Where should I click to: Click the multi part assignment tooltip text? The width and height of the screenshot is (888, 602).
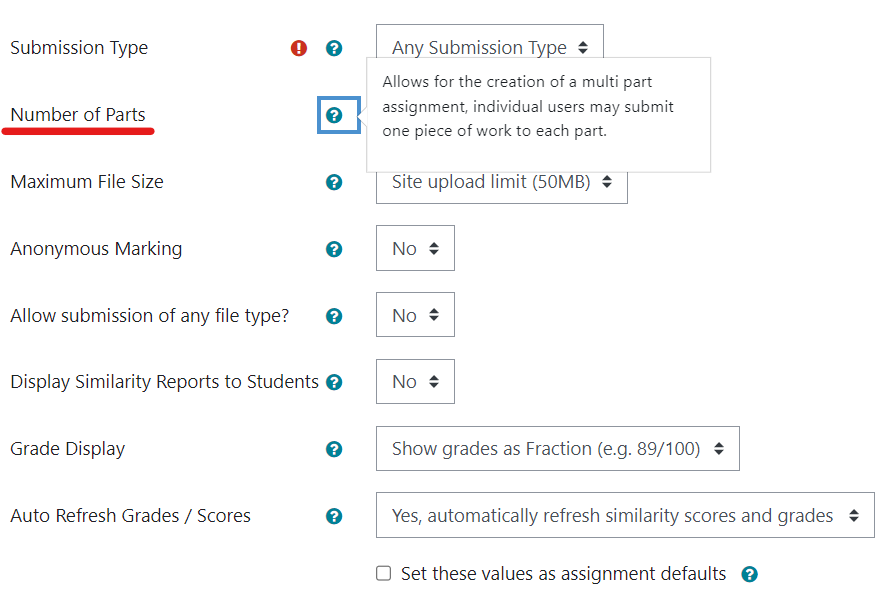pyautogui.click(x=528, y=106)
